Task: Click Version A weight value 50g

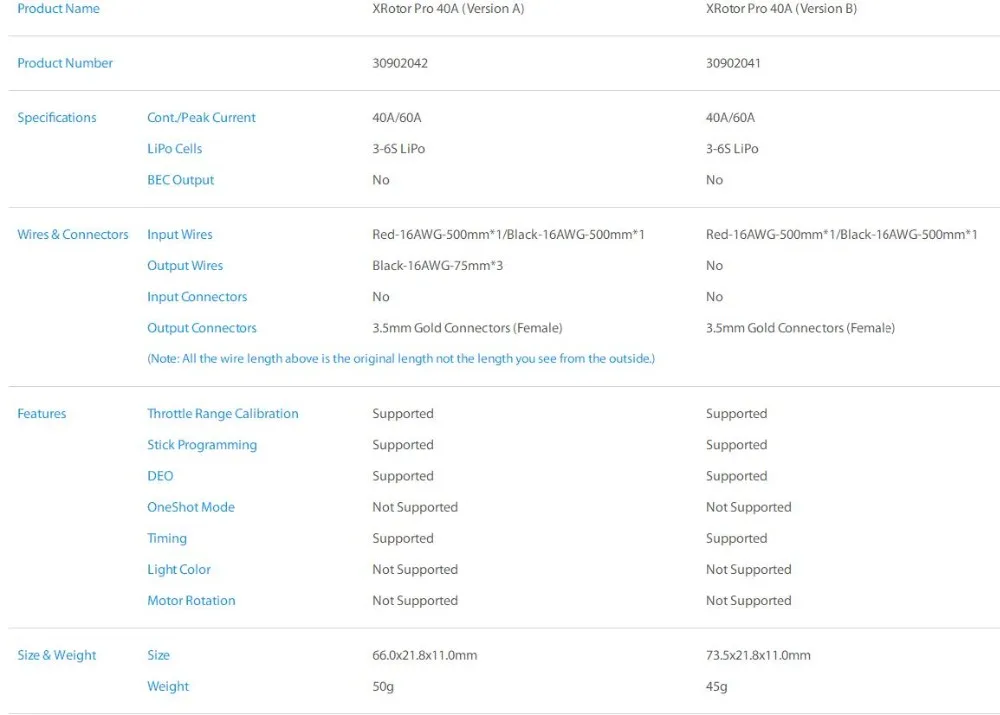Action: 383,686
